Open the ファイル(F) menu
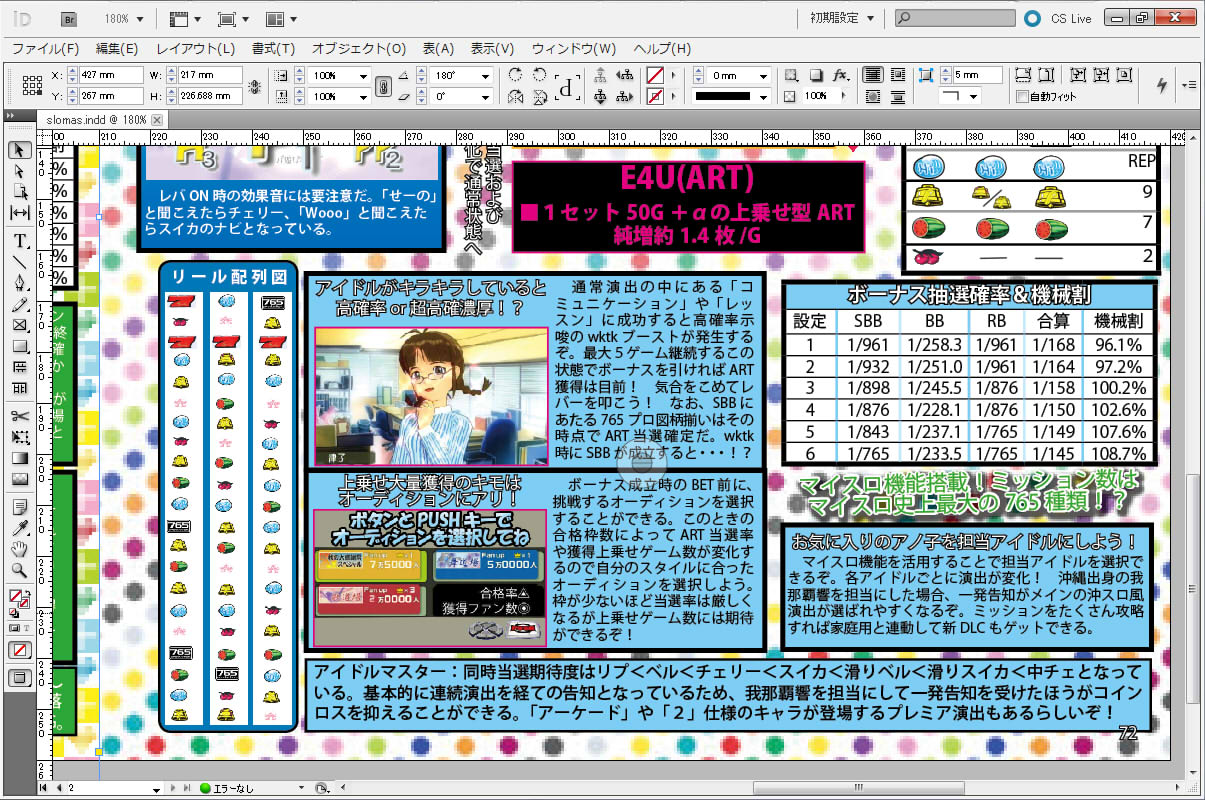Image resolution: width=1205 pixels, height=800 pixels. tap(45, 48)
